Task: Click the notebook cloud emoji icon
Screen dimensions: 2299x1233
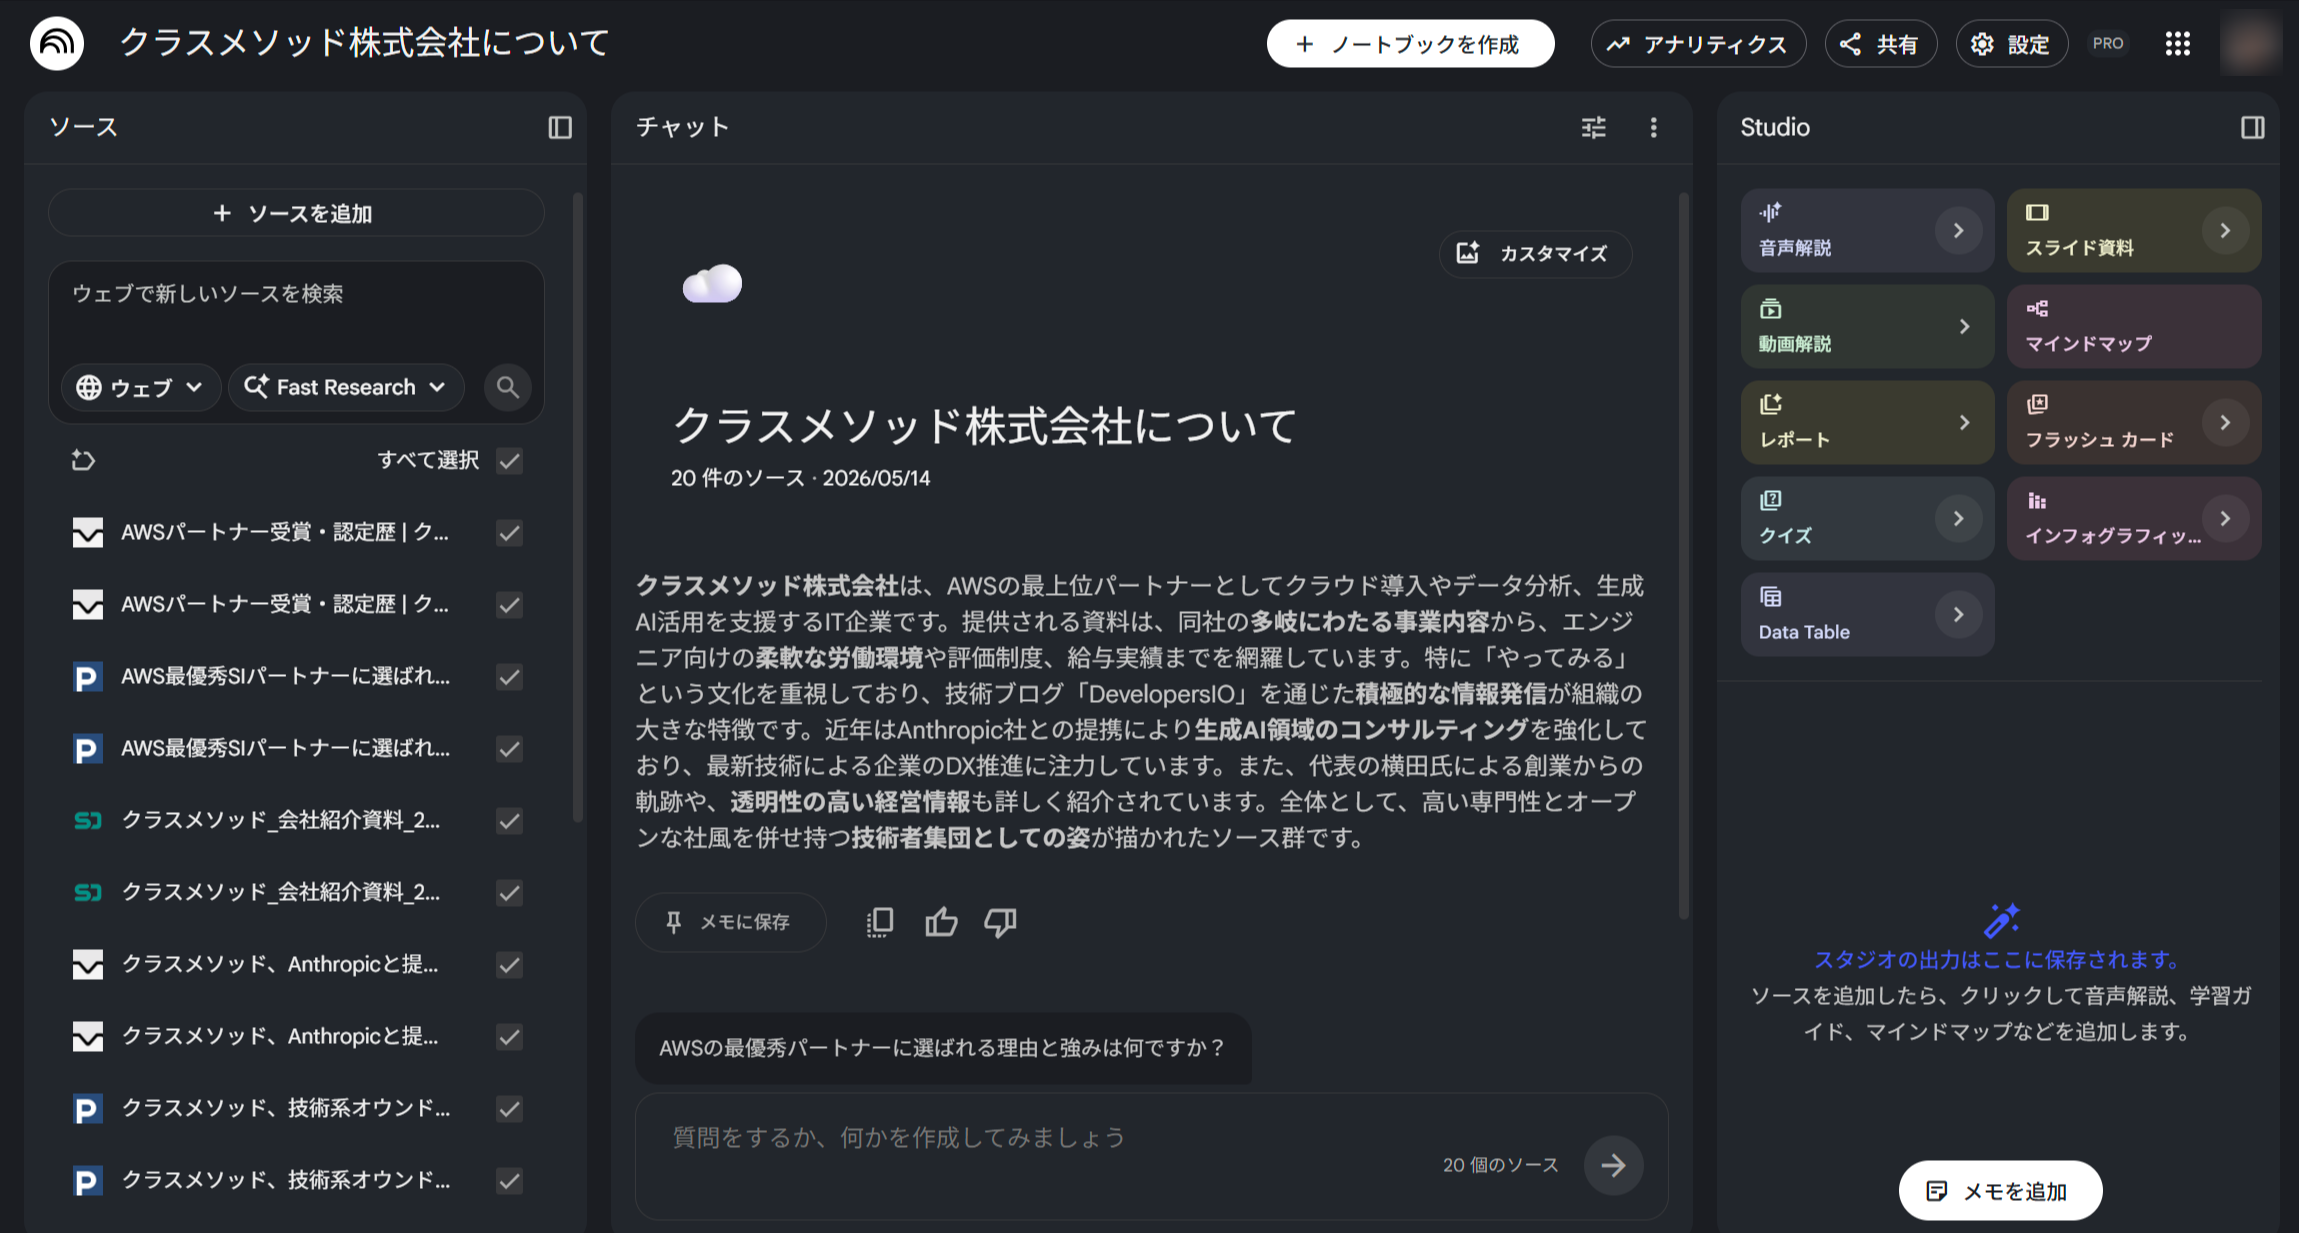Action: [x=712, y=284]
